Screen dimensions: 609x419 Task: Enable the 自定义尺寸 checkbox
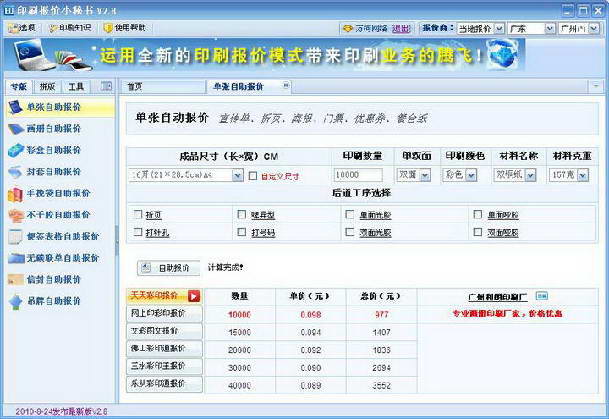coord(253,176)
